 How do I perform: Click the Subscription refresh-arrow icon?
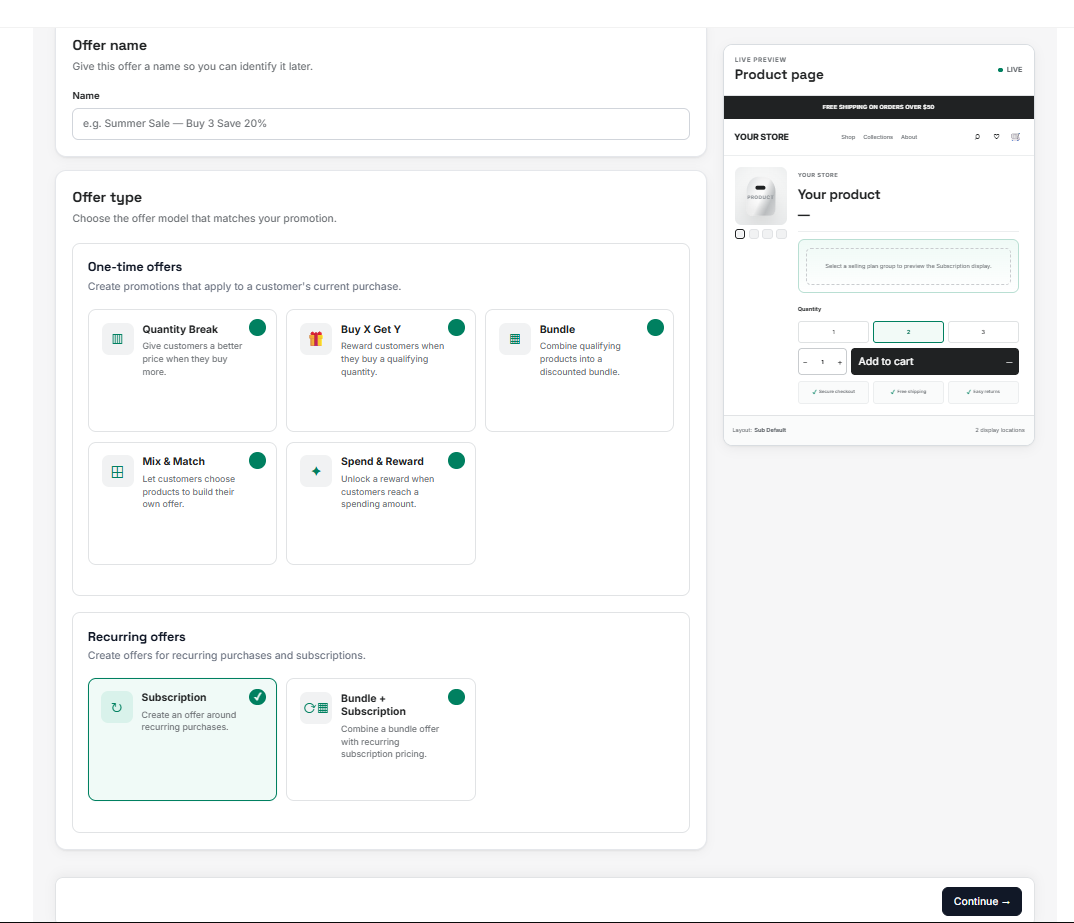pos(116,707)
